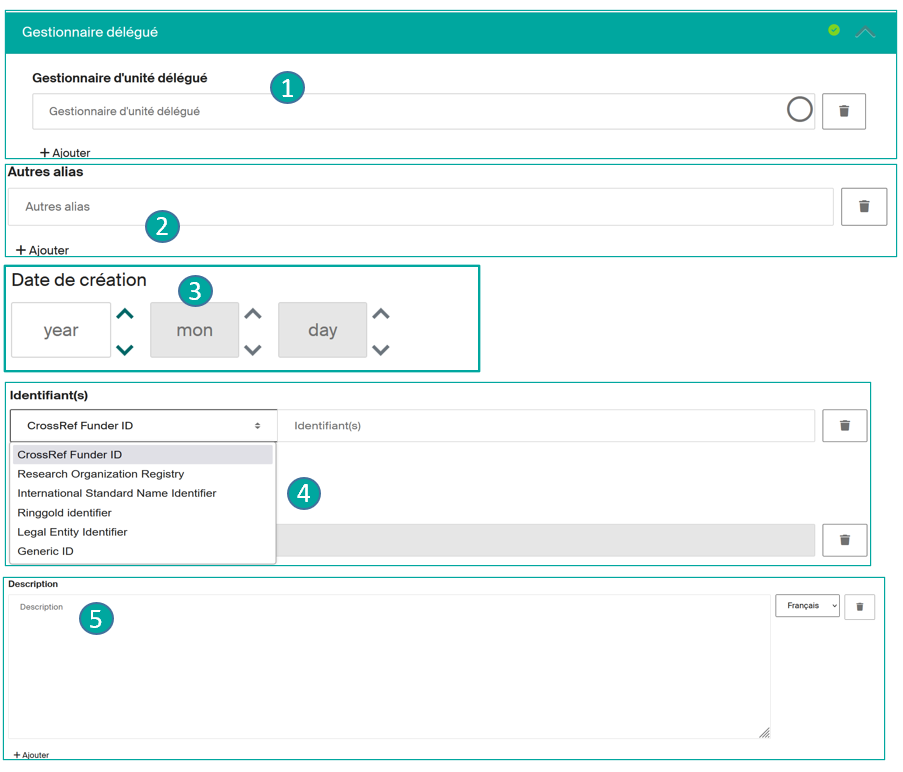Open the Français language dropdown
This screenshot has height=772, width=903.
coord(806,606)
